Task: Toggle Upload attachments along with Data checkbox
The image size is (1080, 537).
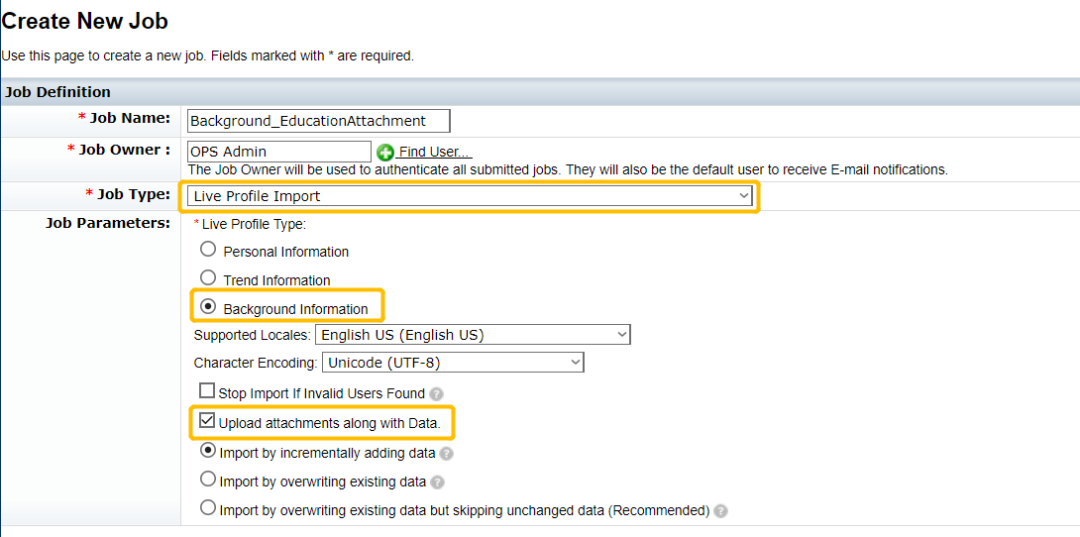Action: [207, 421]
